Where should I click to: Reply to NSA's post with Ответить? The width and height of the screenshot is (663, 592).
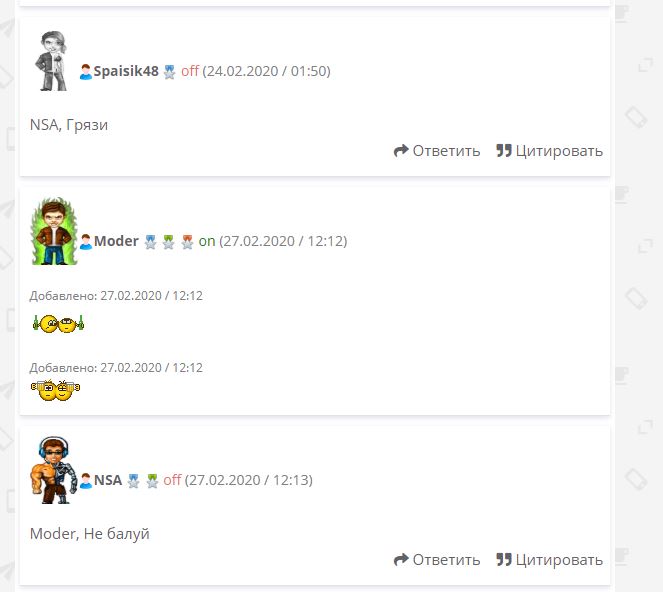click(x=437, y=559)
